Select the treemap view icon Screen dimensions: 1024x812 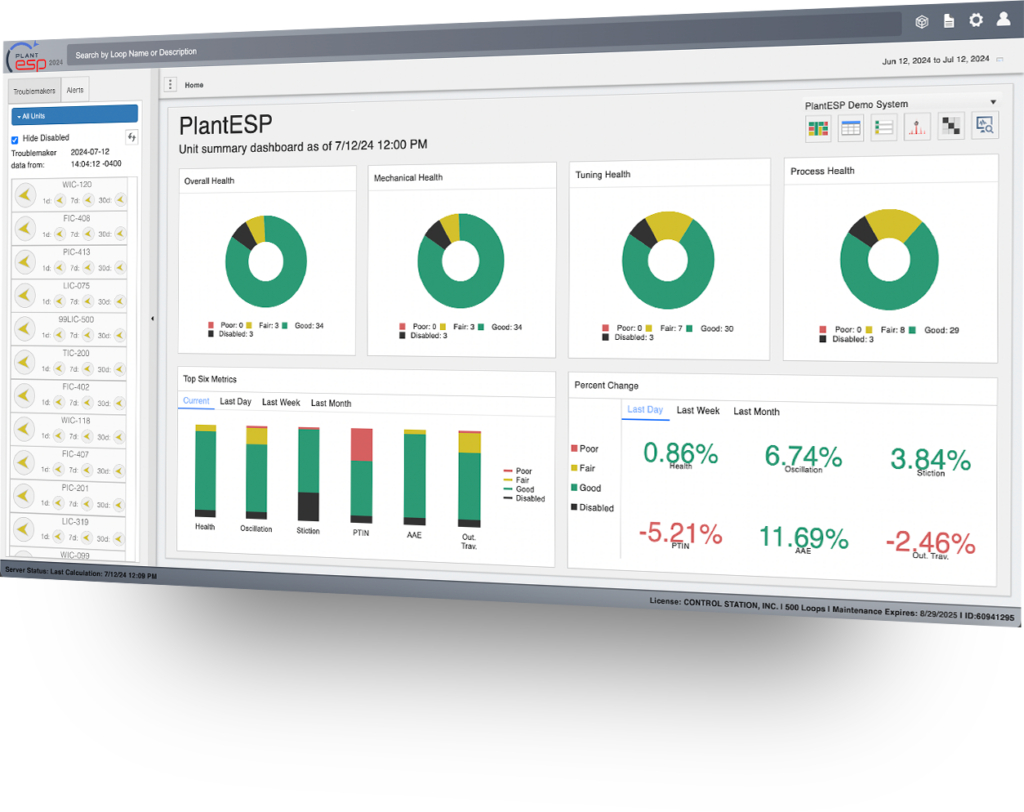[x=818, y=128]
